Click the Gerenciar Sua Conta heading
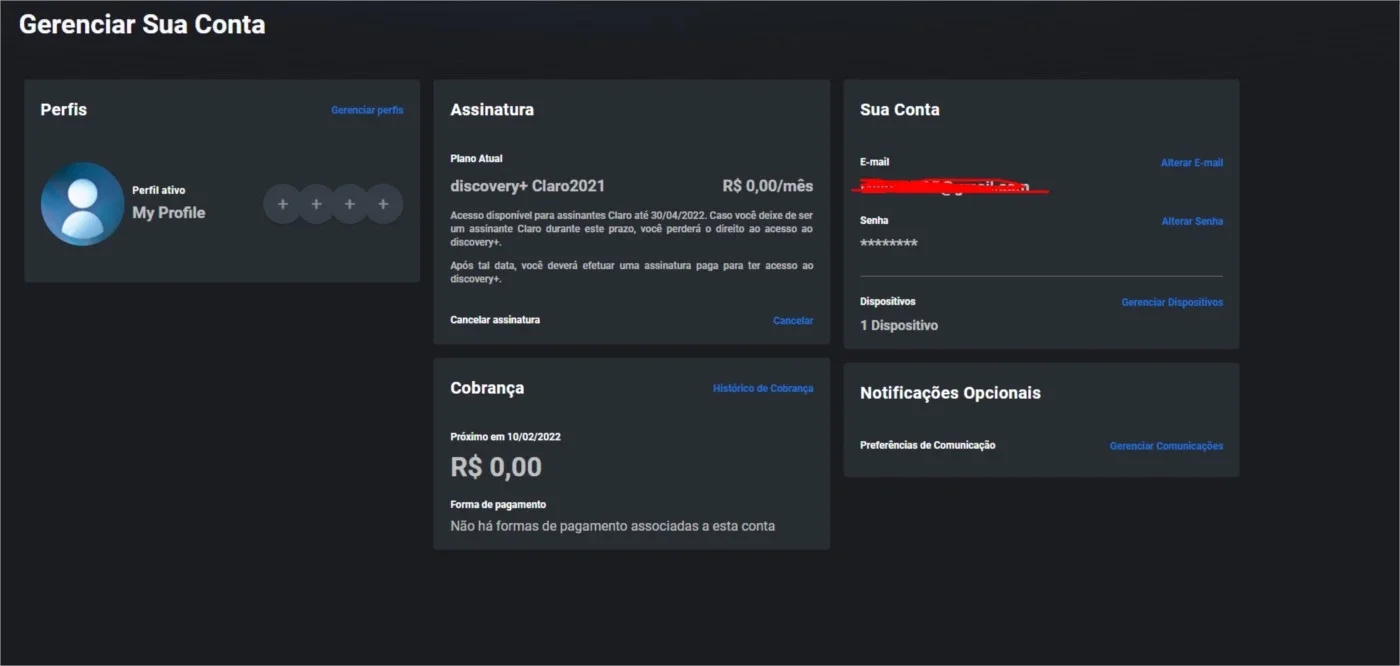The height and width of the screenshot is (666, 1400). point(142,25)
